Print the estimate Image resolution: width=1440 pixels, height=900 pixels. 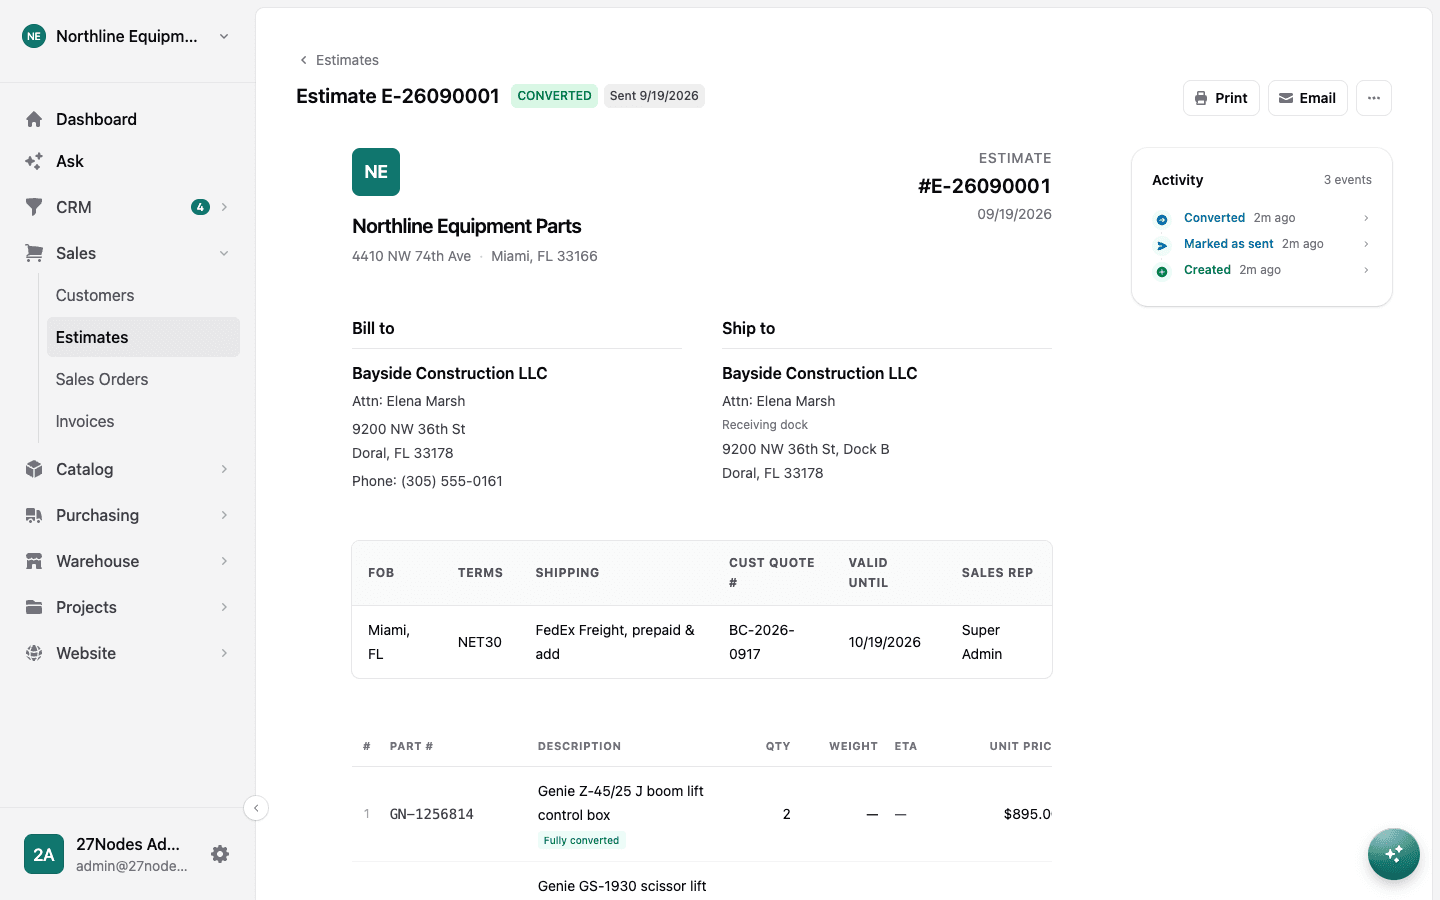coord(1221,98)
